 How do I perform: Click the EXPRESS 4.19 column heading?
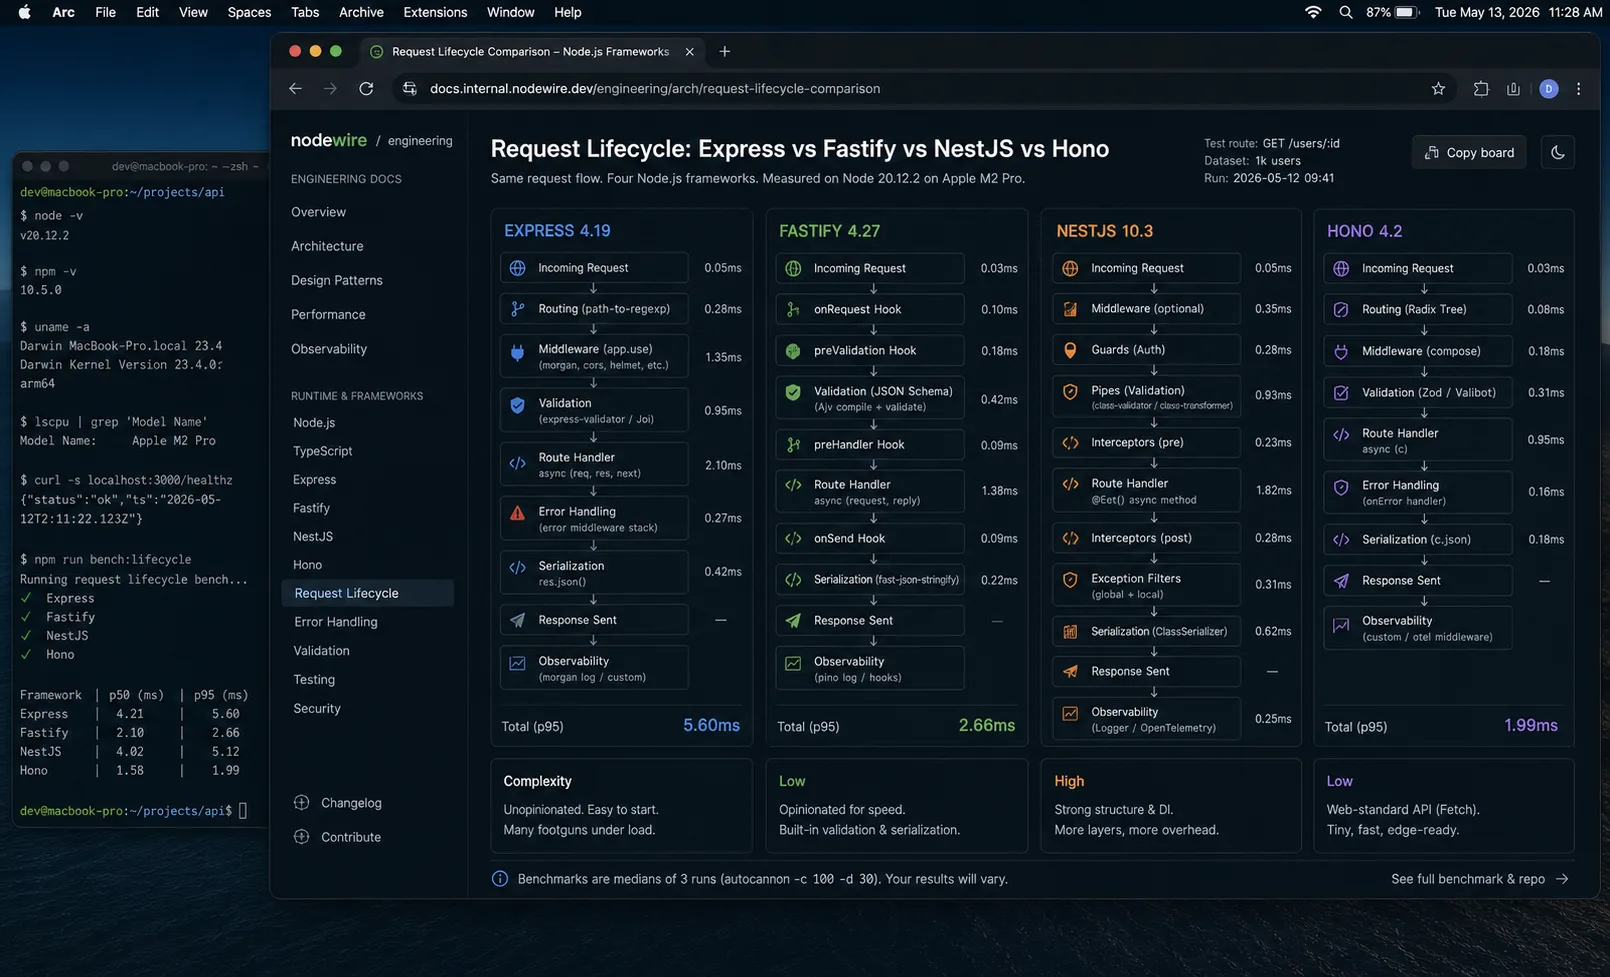[557, 231]
